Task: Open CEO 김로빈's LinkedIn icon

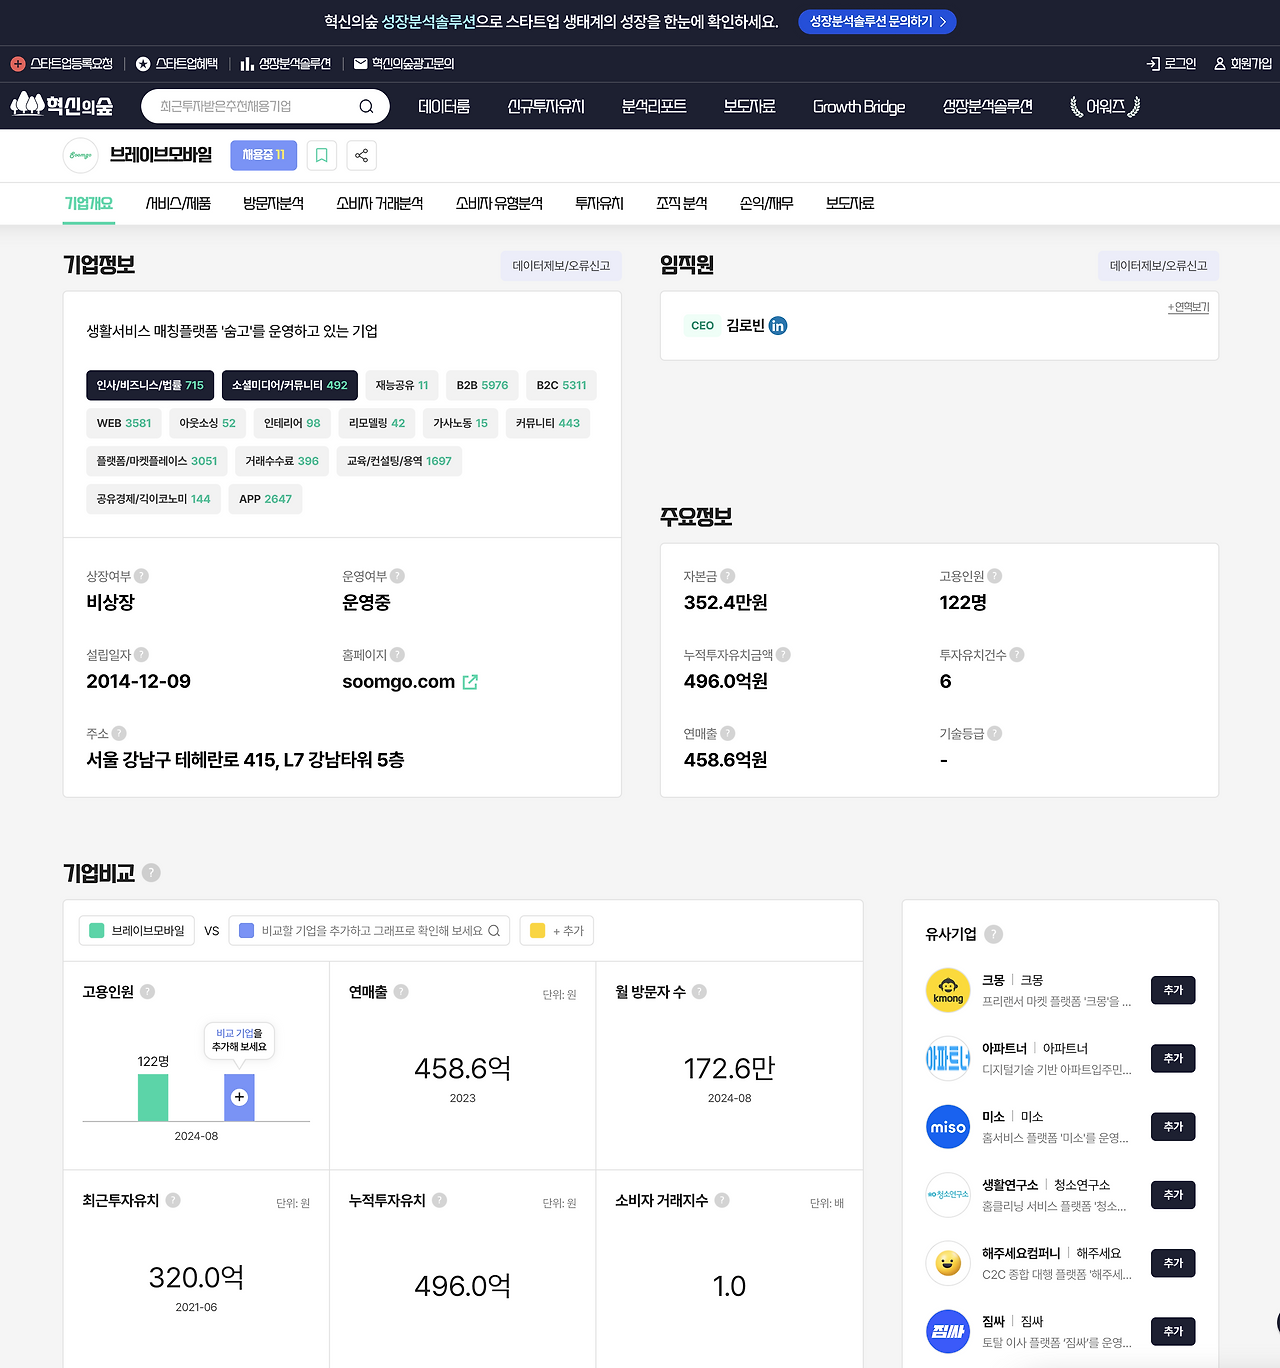Action: [x=778, y=325]
